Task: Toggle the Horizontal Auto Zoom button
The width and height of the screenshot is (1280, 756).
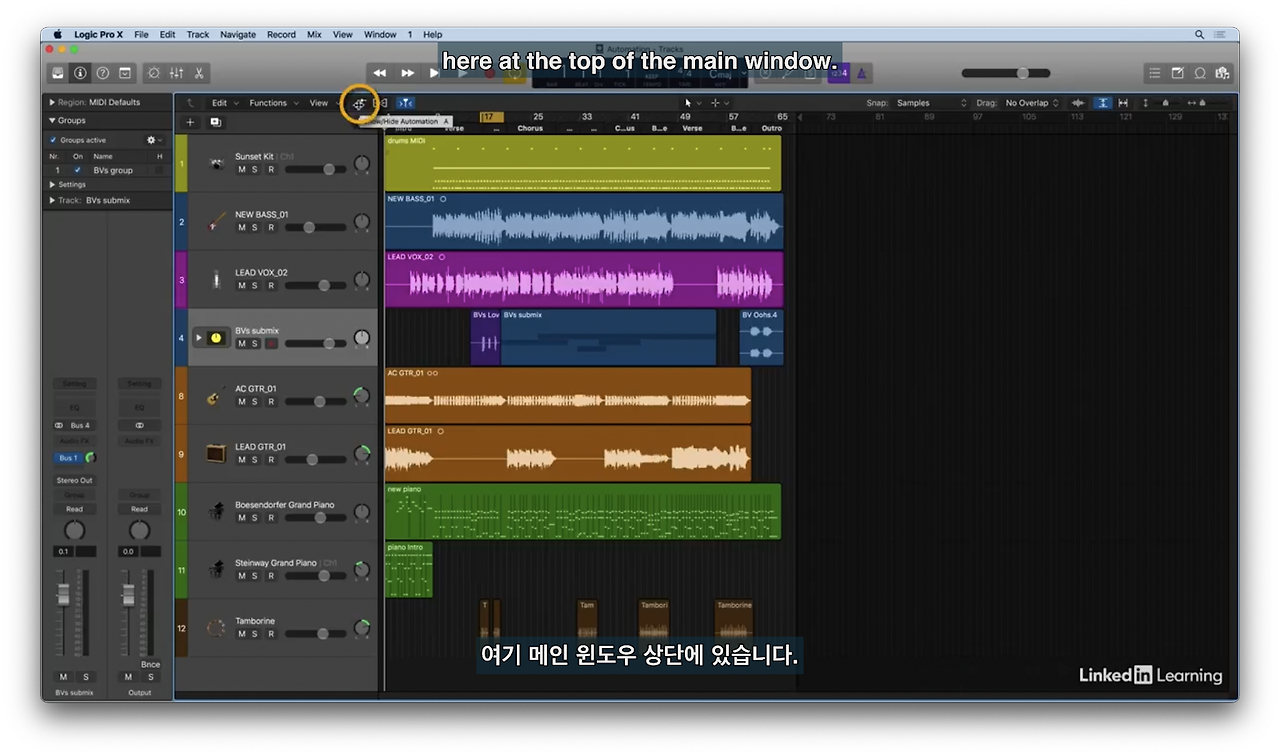Action: point(1123,103)
